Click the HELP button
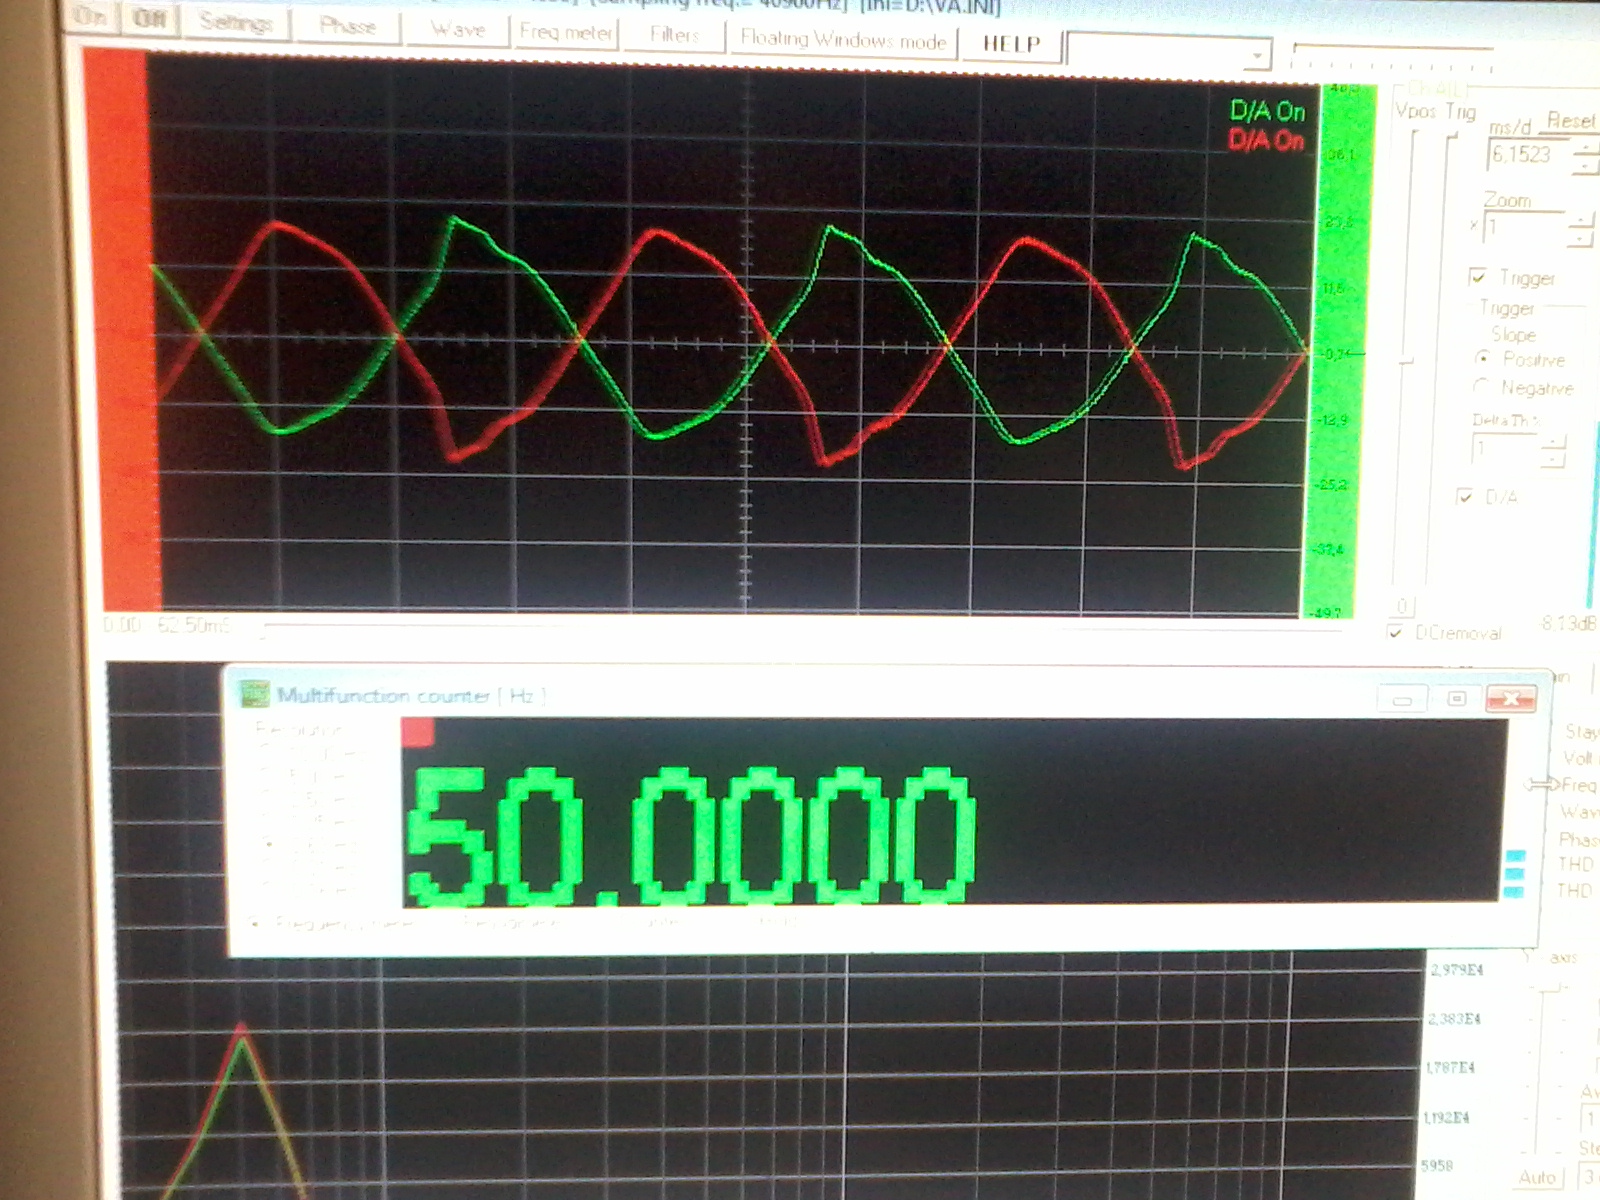Screen dimensions: 1600x1200 (1011, 44)
